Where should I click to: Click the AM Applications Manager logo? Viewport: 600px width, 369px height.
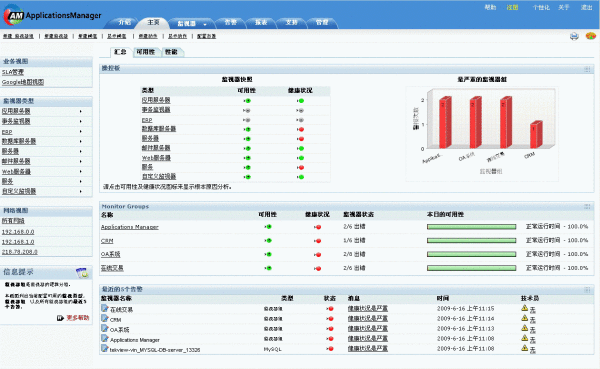pyautogui.click(x=52, y=15)
